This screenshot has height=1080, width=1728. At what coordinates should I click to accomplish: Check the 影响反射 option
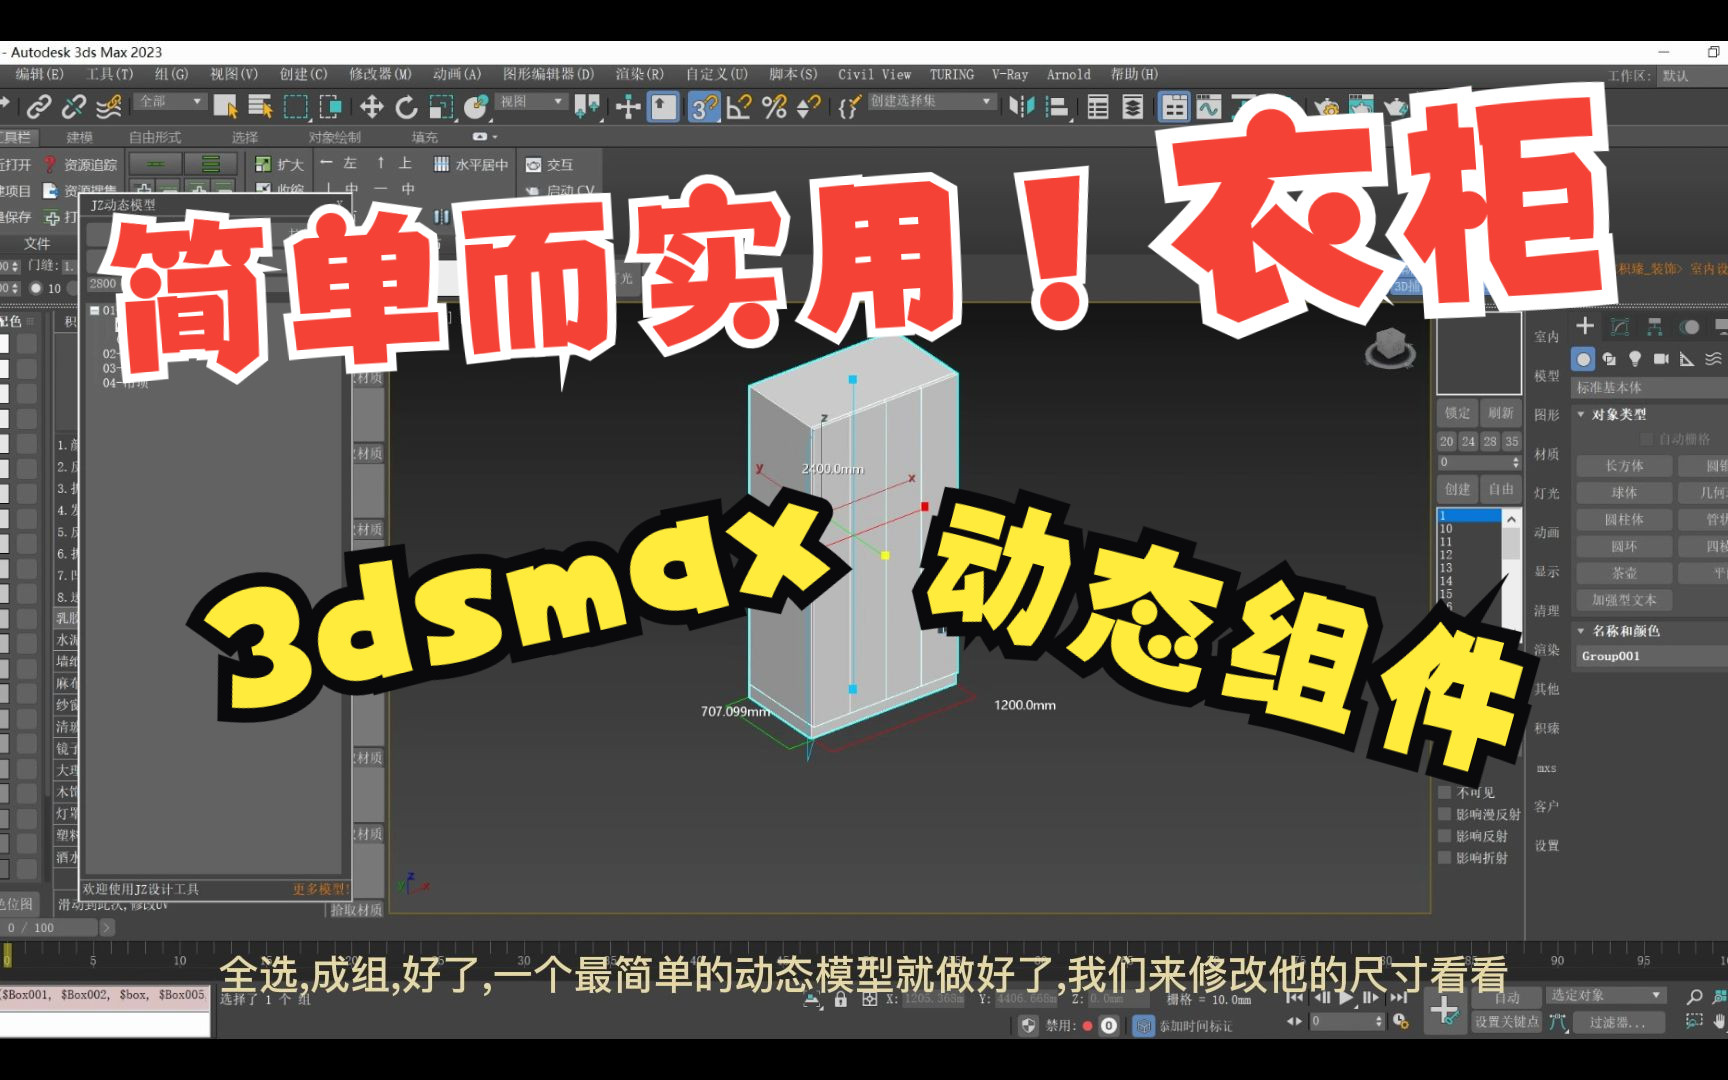(x=1444, y=835)
